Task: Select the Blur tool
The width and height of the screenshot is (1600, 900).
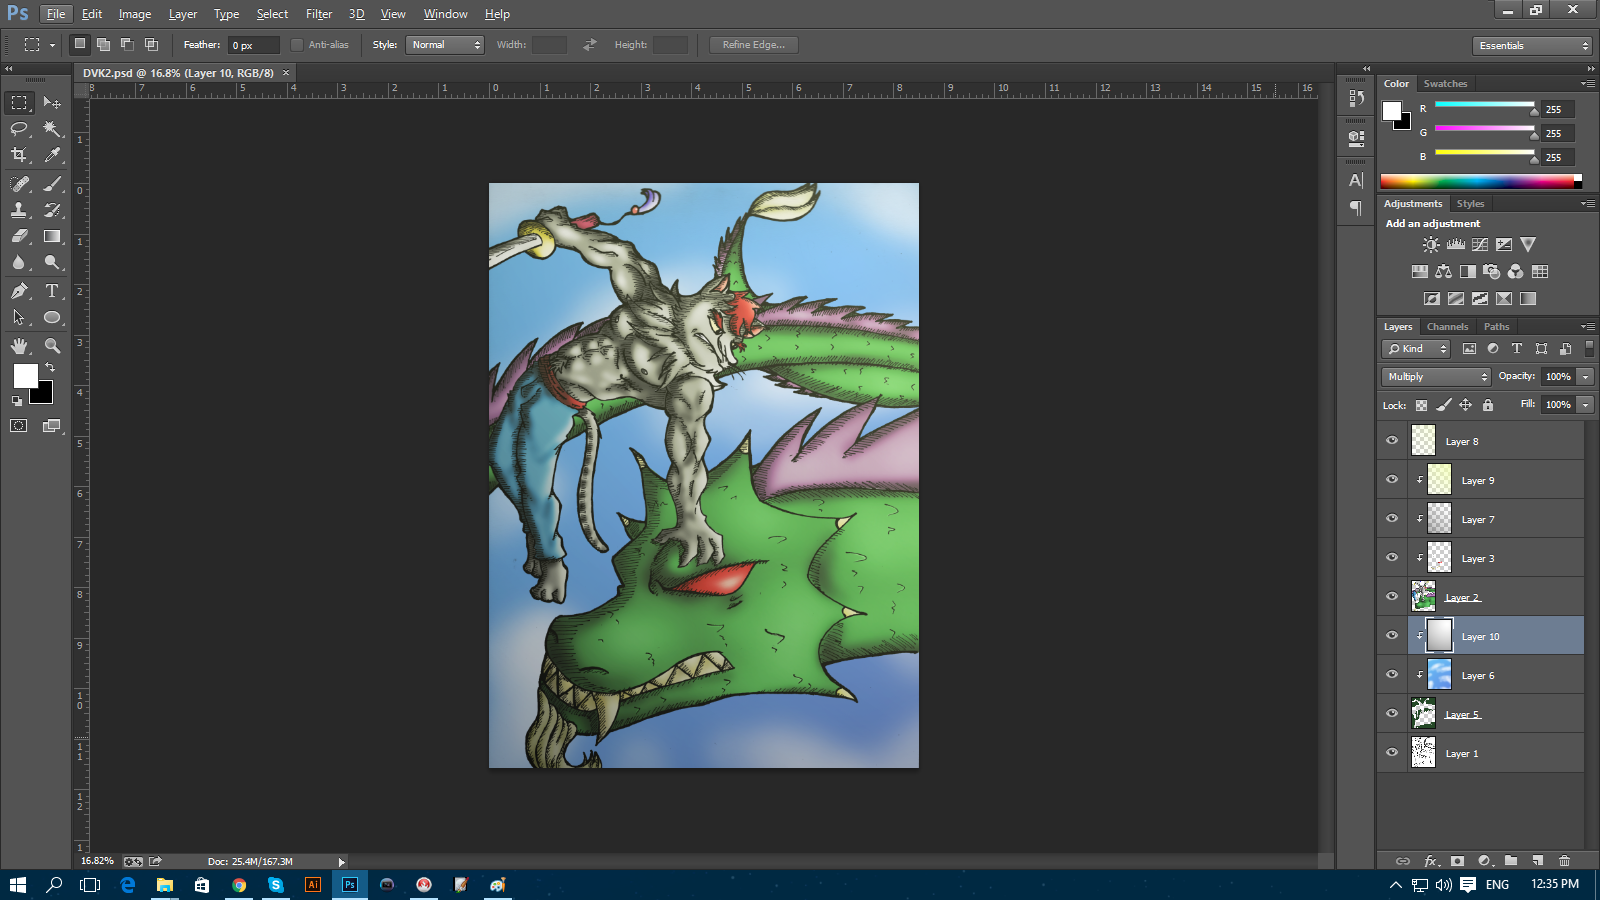Action: coord(19,262)
